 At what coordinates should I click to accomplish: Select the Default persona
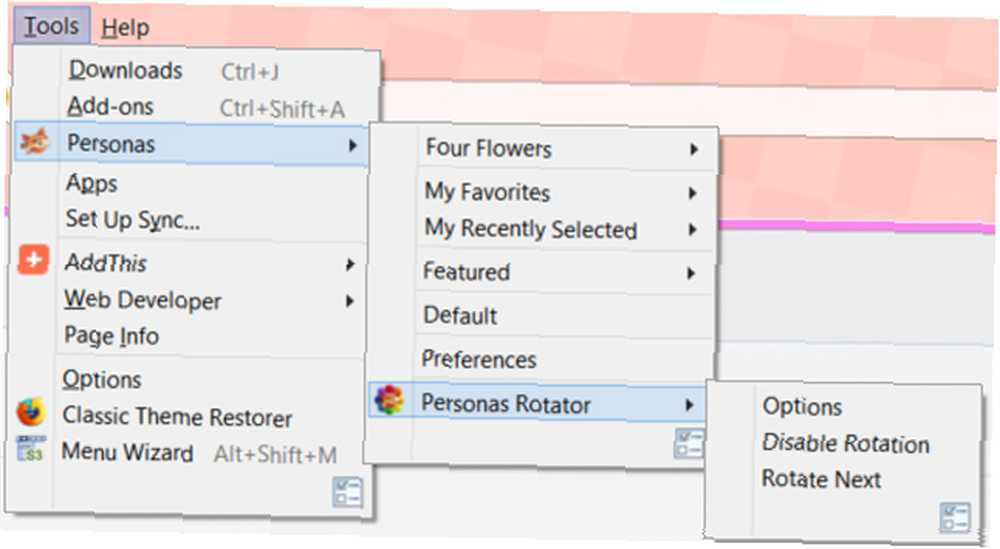(x=460, y=316)
